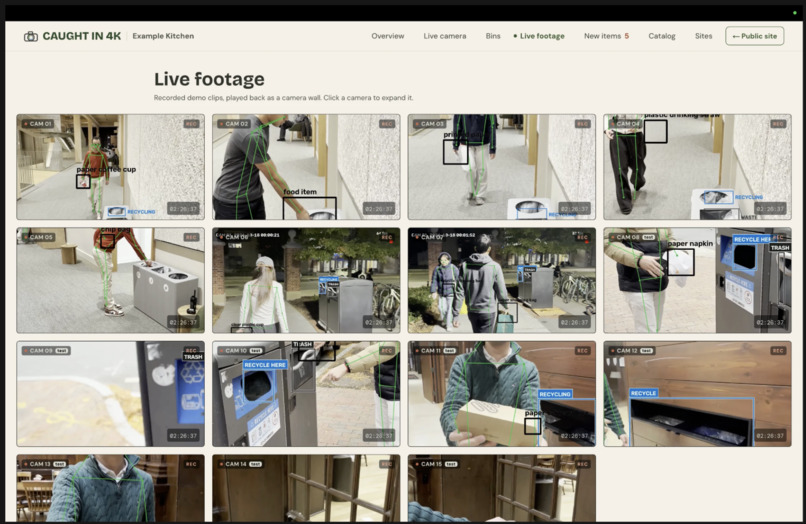Screen dimensions: 806x524
Task: Click the REC badge on CAM 05
Action: [x=191, y=237]
